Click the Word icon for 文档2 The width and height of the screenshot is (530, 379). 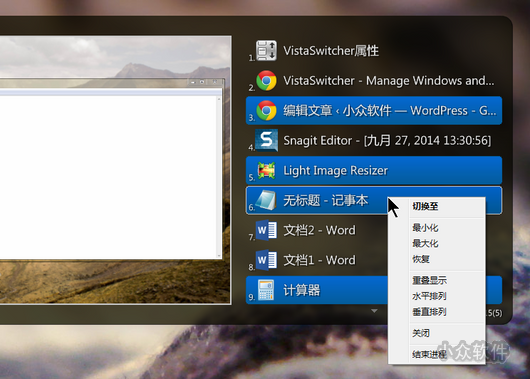[x=266, y=230]
